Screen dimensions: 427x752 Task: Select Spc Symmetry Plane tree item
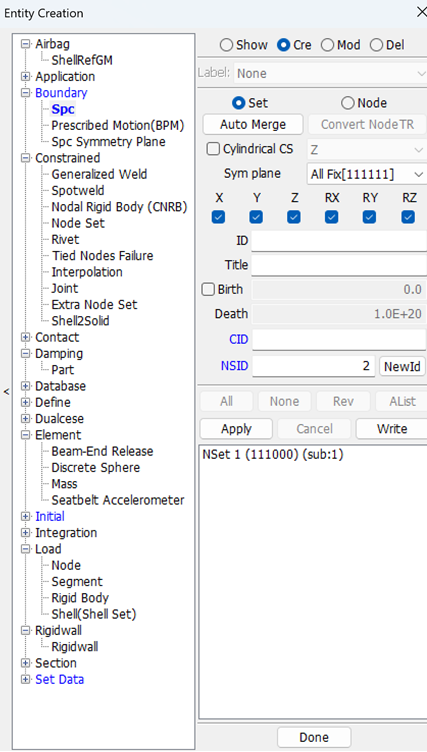click(108, 142)
